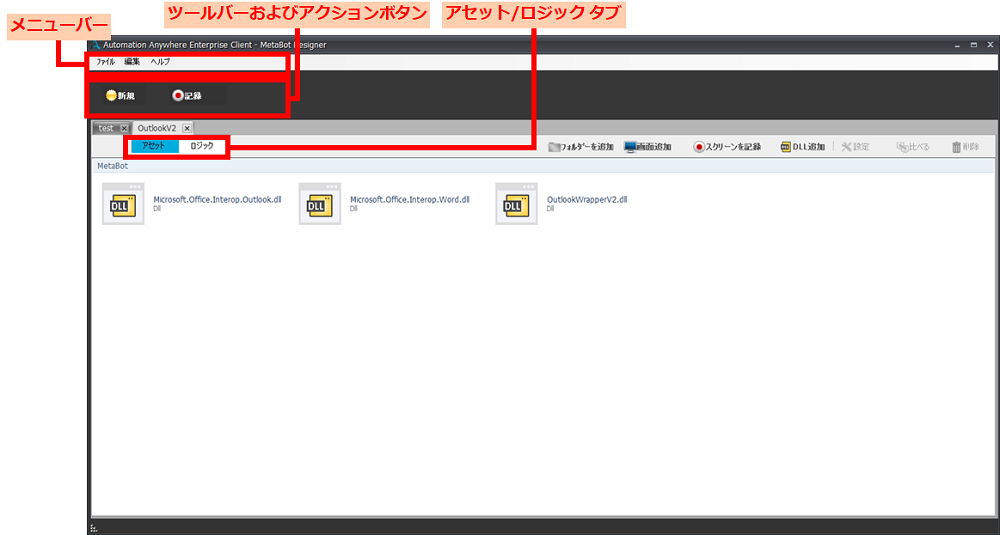The width and height of the screenshot is (1000, 535).
Task: Open the 編集 menu
Action: [x=132, y=62]
